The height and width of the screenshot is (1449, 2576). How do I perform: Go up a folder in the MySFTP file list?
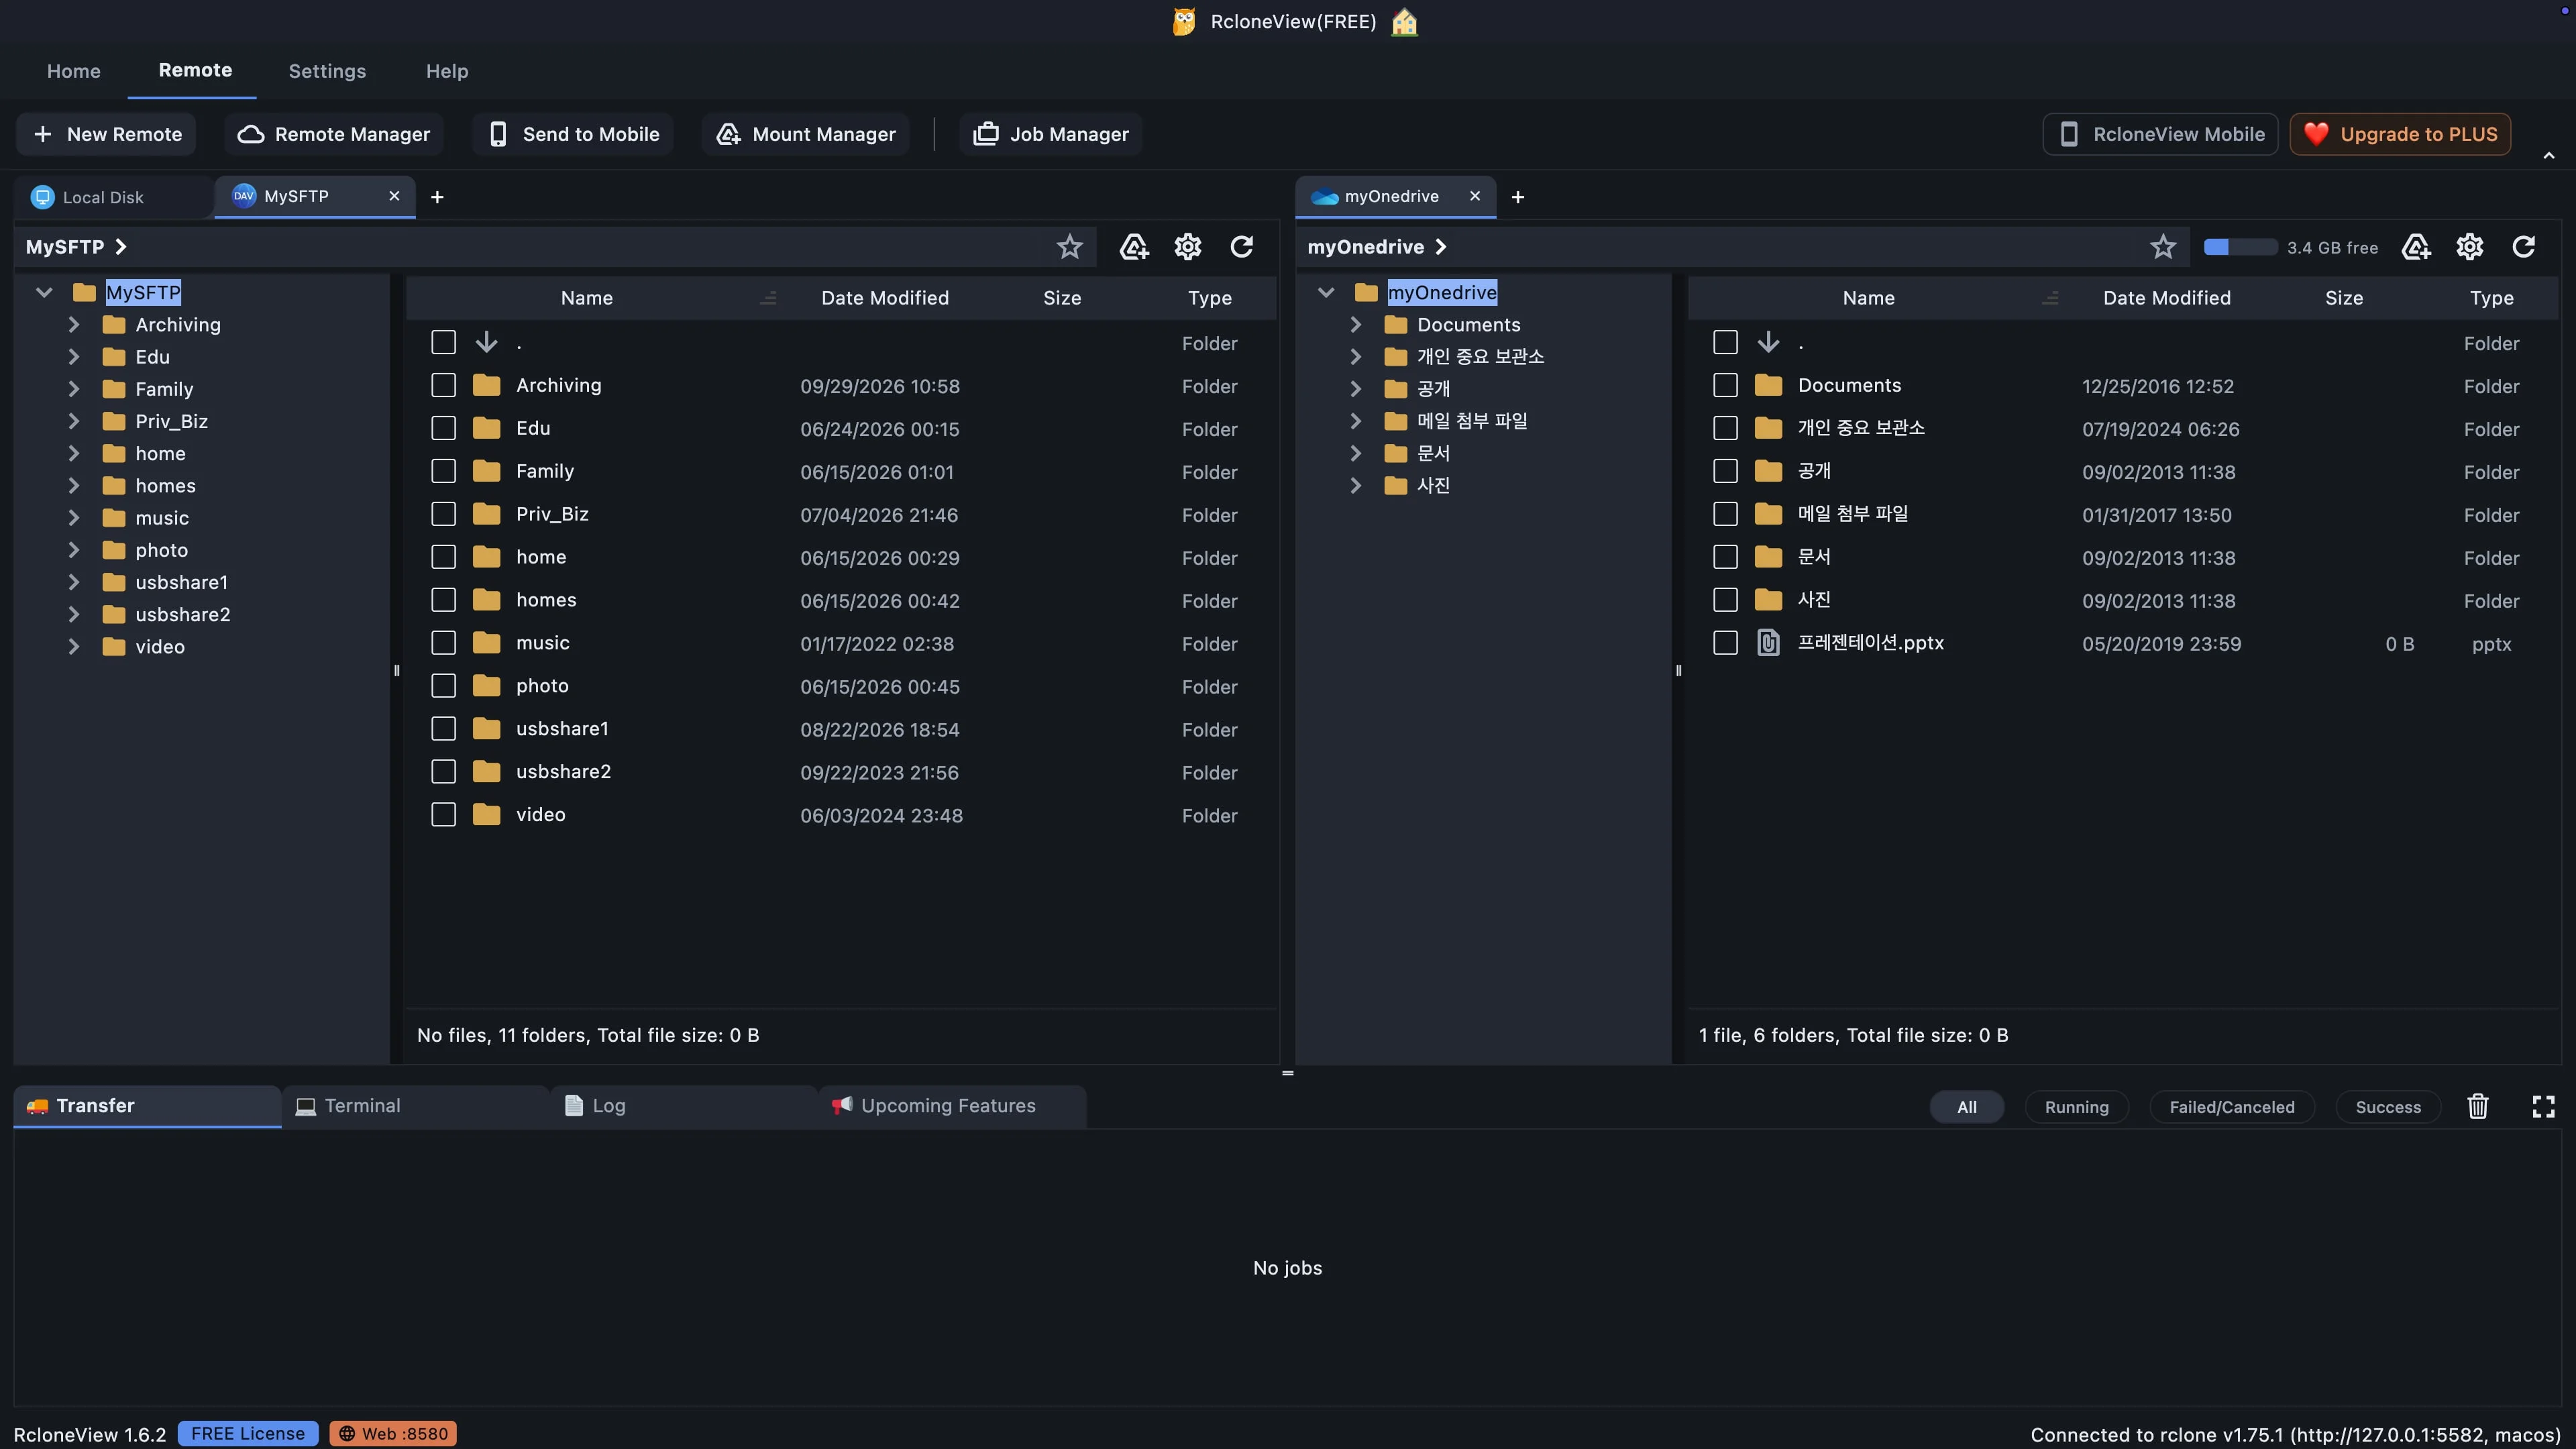tap(486, 343)
